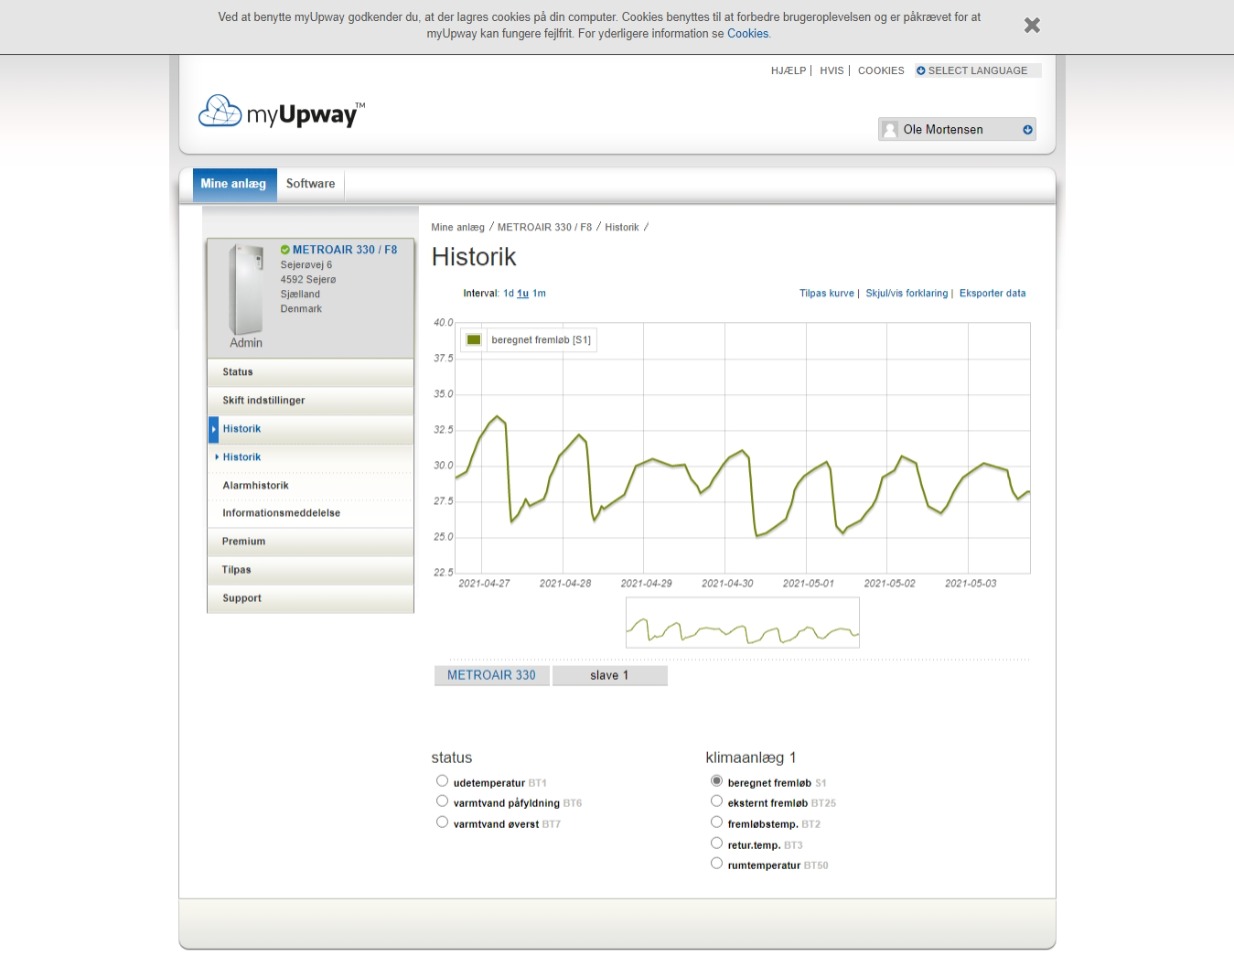Viewport: 1234px width, 956px height.
Task: Select eksternt fremløb BT25 radio button
Action: tap(716, 801)
